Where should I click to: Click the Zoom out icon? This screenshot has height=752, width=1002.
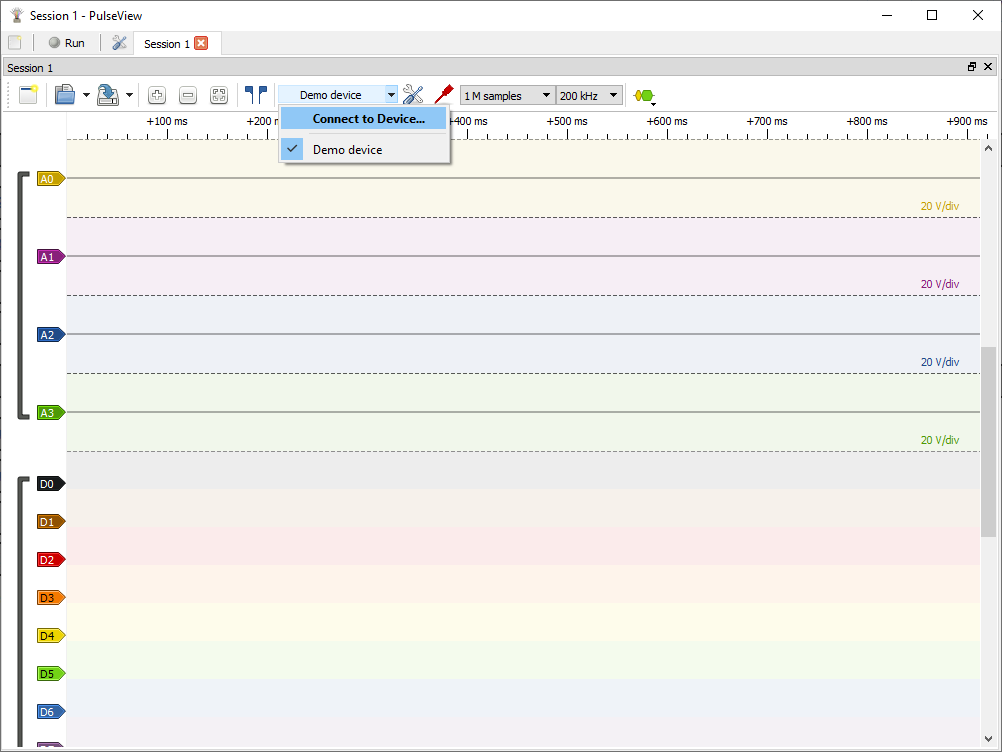tap(188, 95)
